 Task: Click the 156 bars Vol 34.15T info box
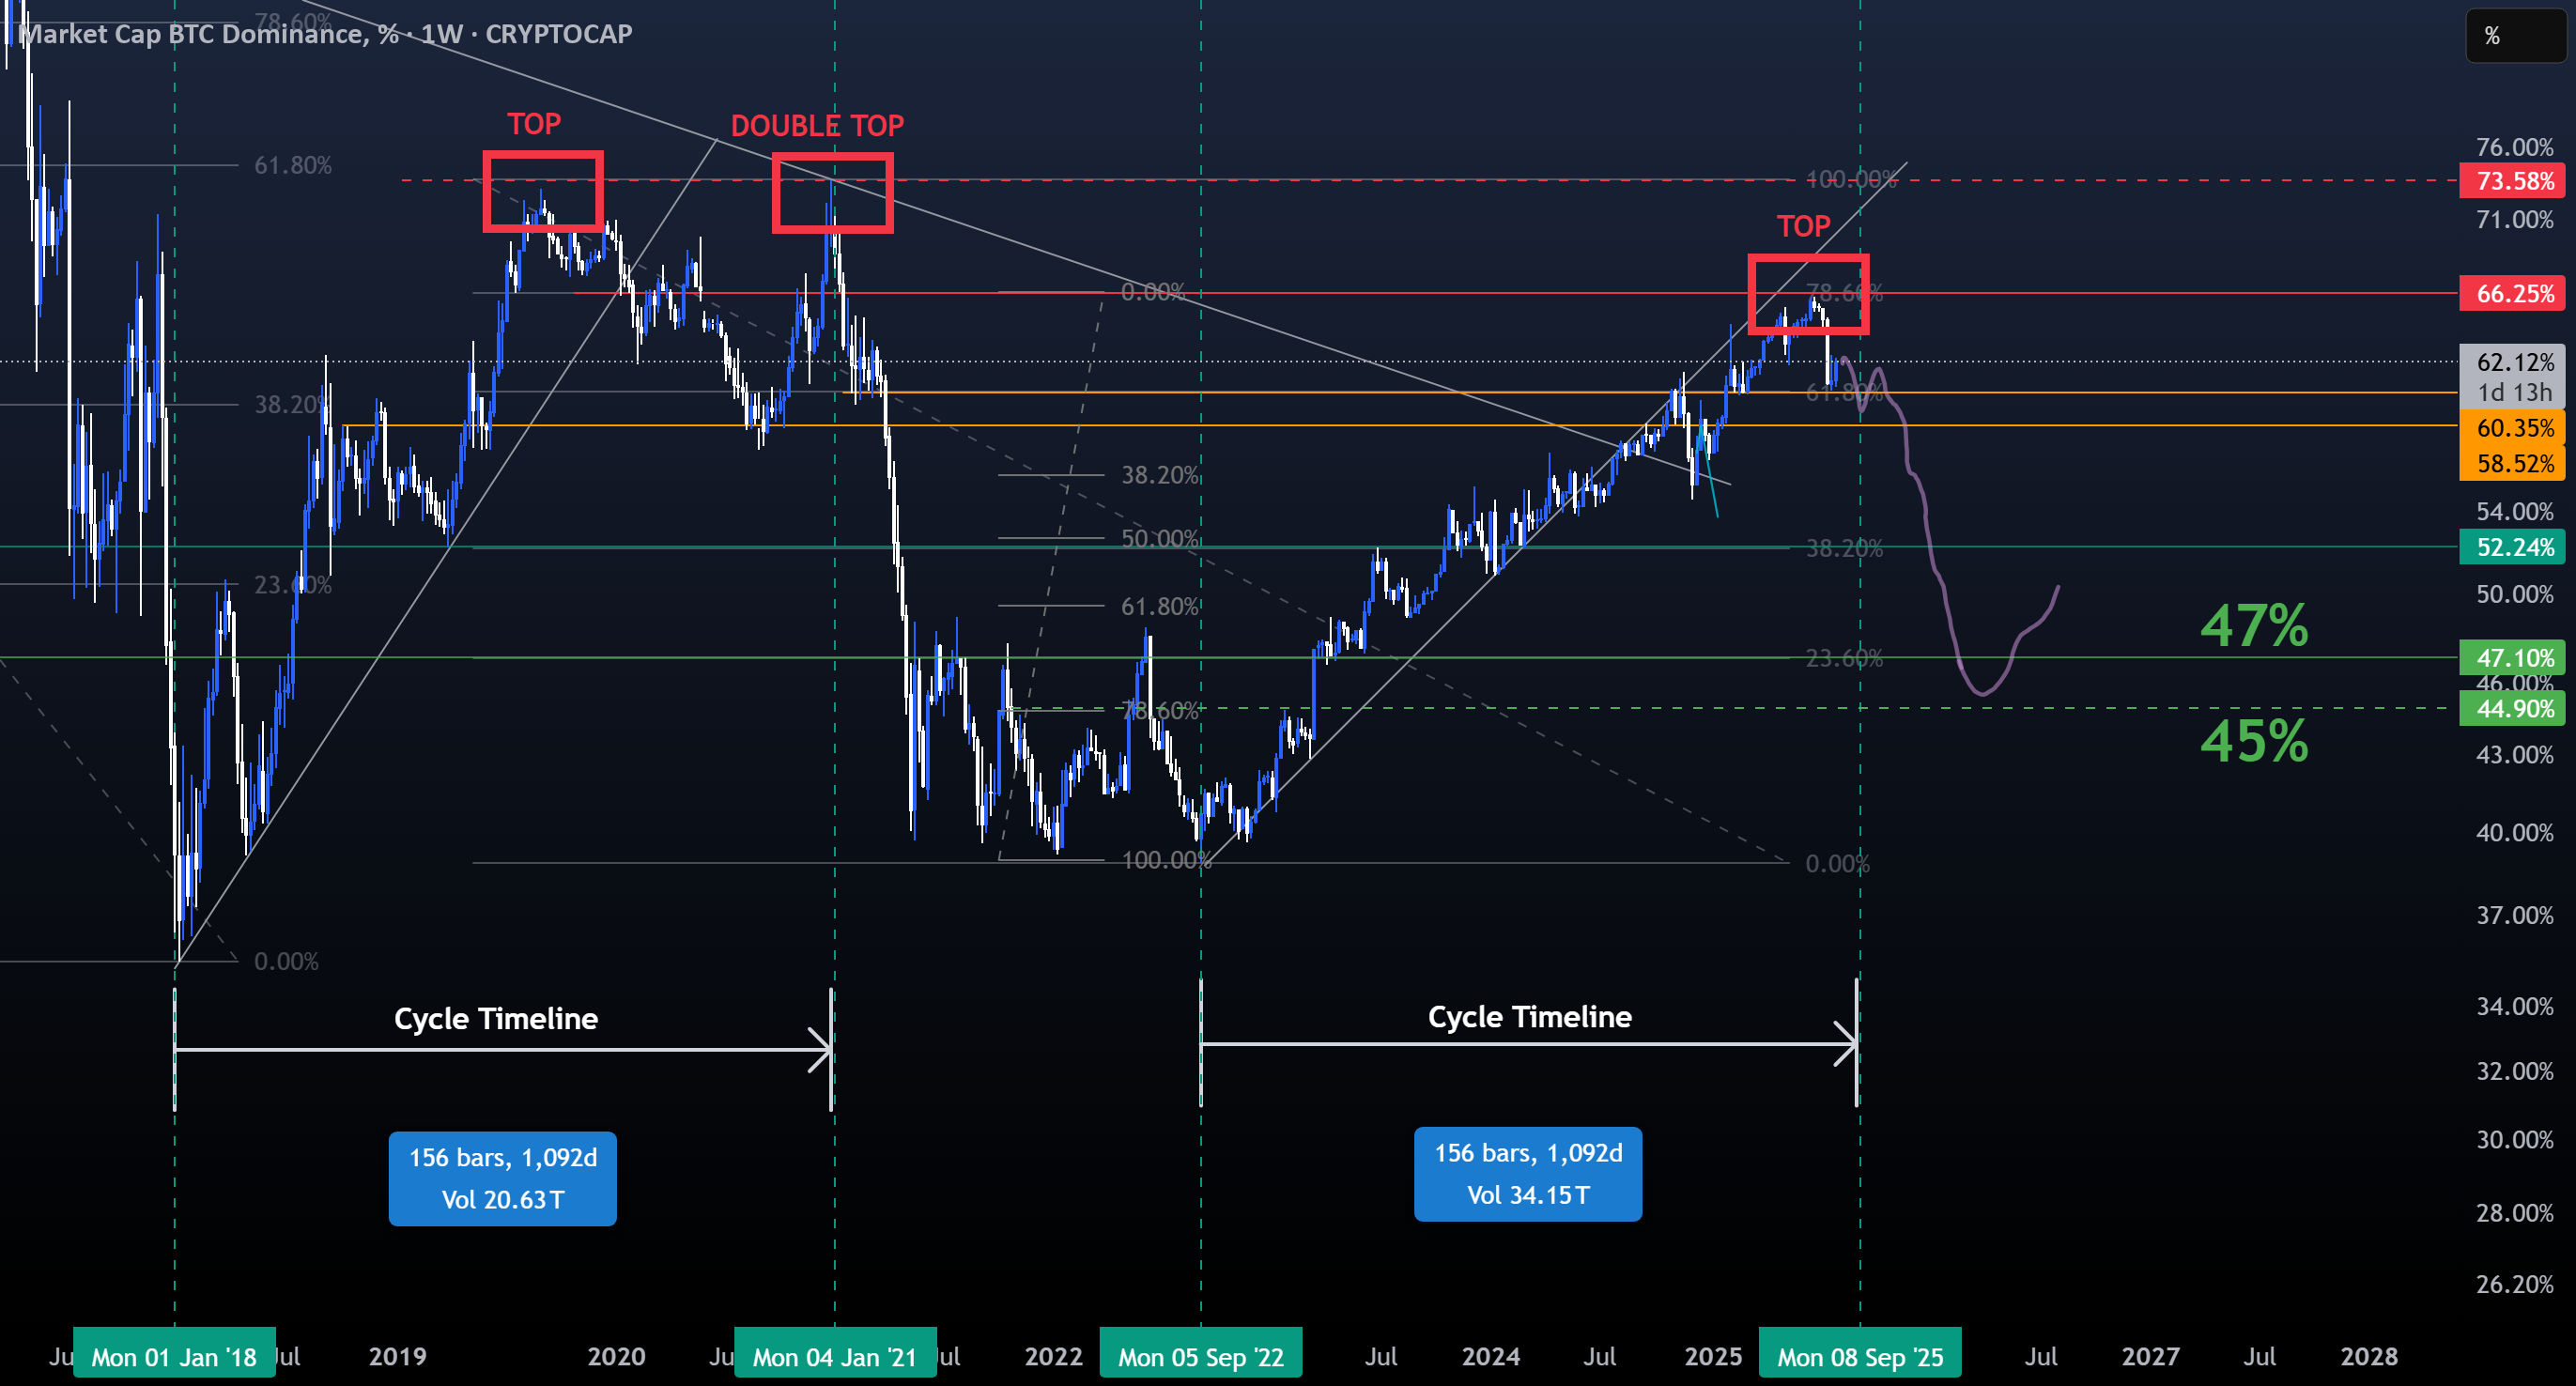(1528, 1174)
